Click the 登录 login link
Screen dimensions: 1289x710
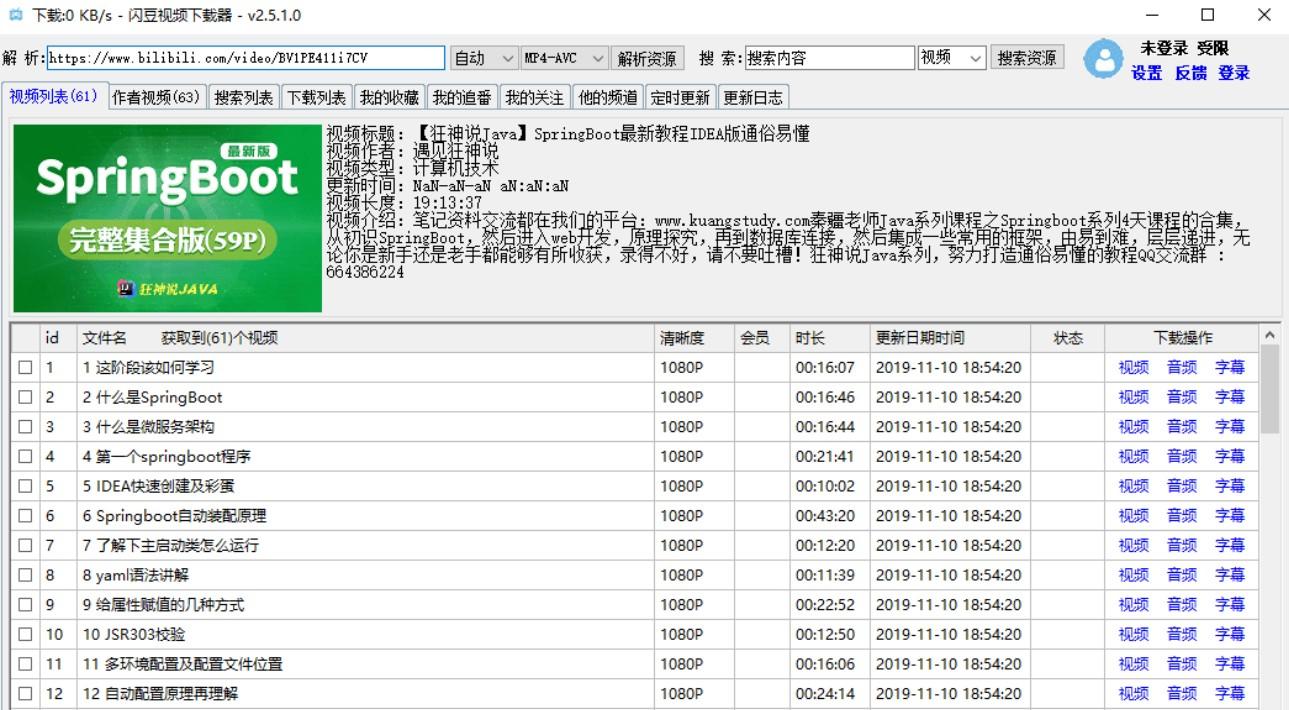click(x=1234, y=73)
